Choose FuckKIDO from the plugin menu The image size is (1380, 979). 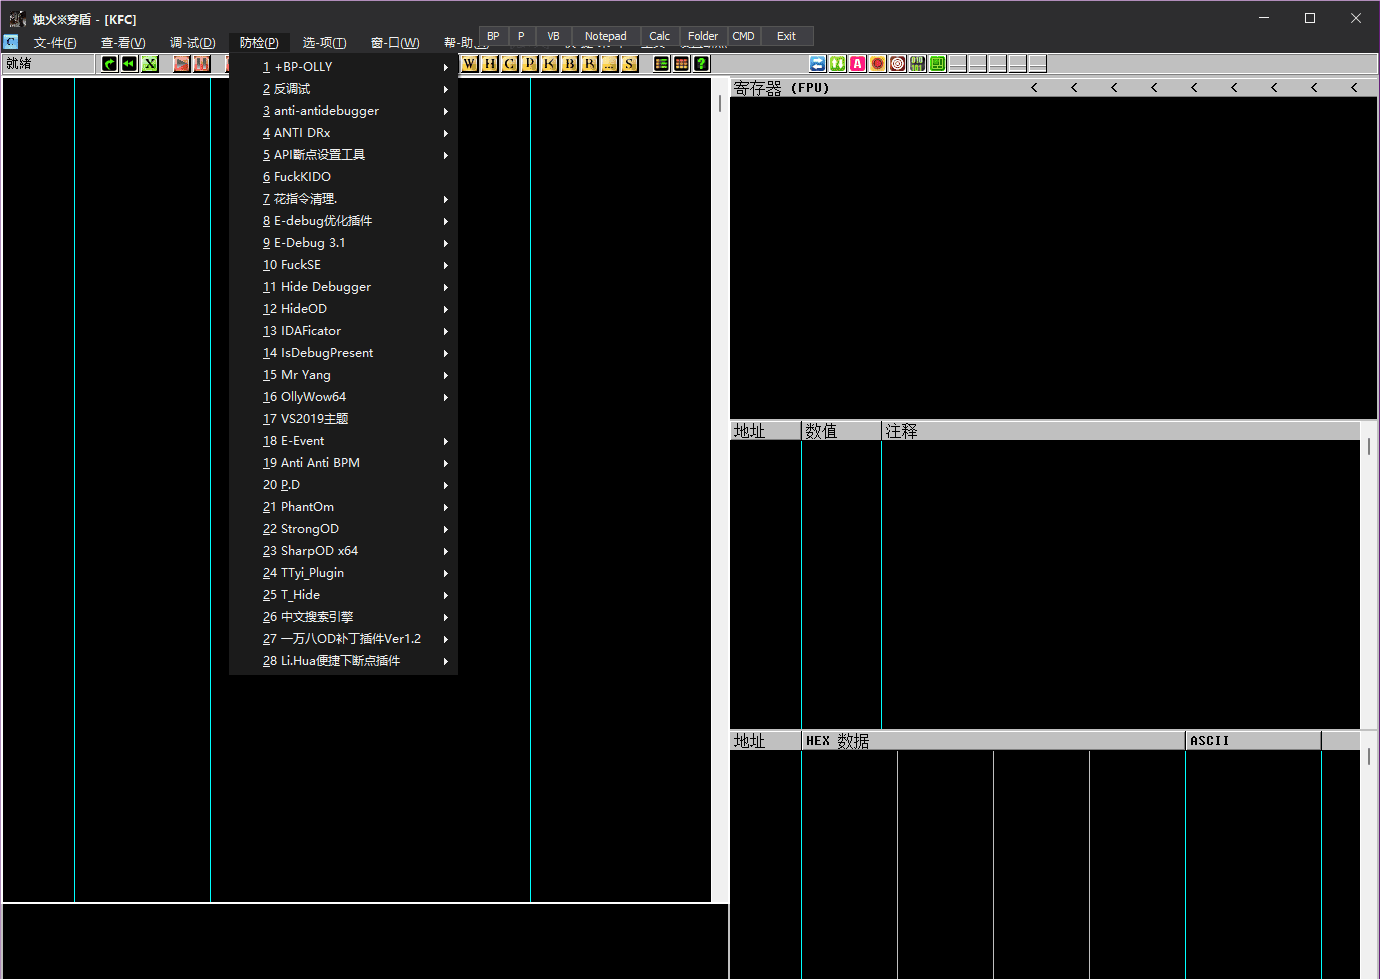click(343, 177)
